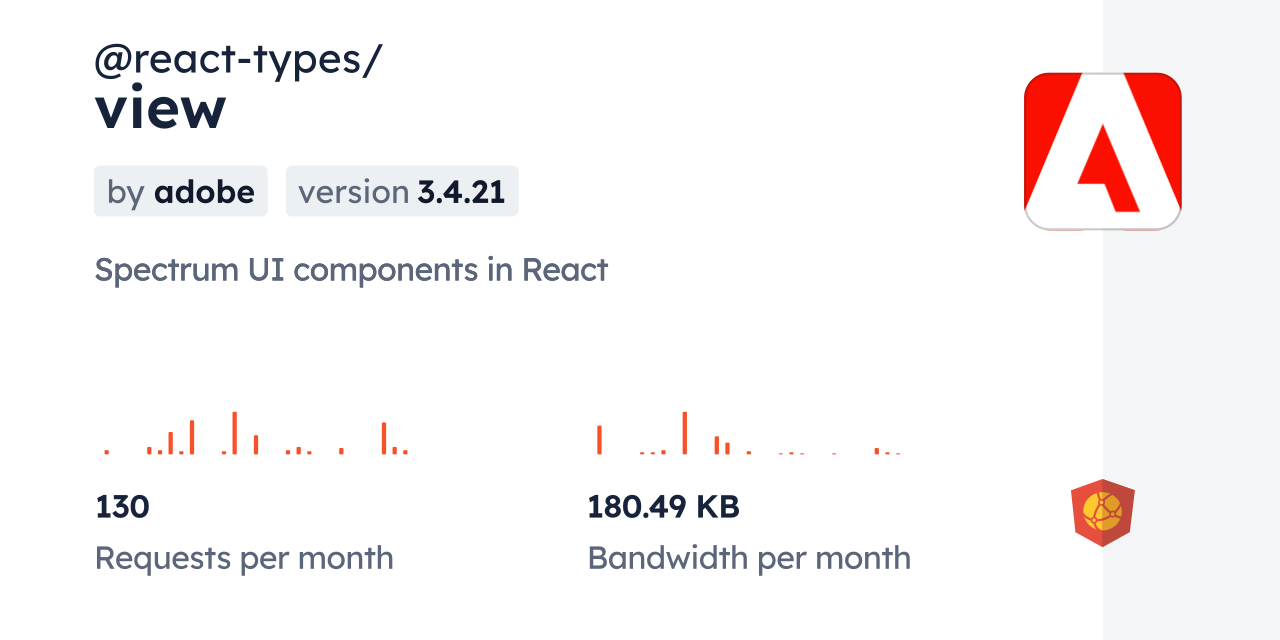Select the rightmost dot in requests chart

pos(405,452)
